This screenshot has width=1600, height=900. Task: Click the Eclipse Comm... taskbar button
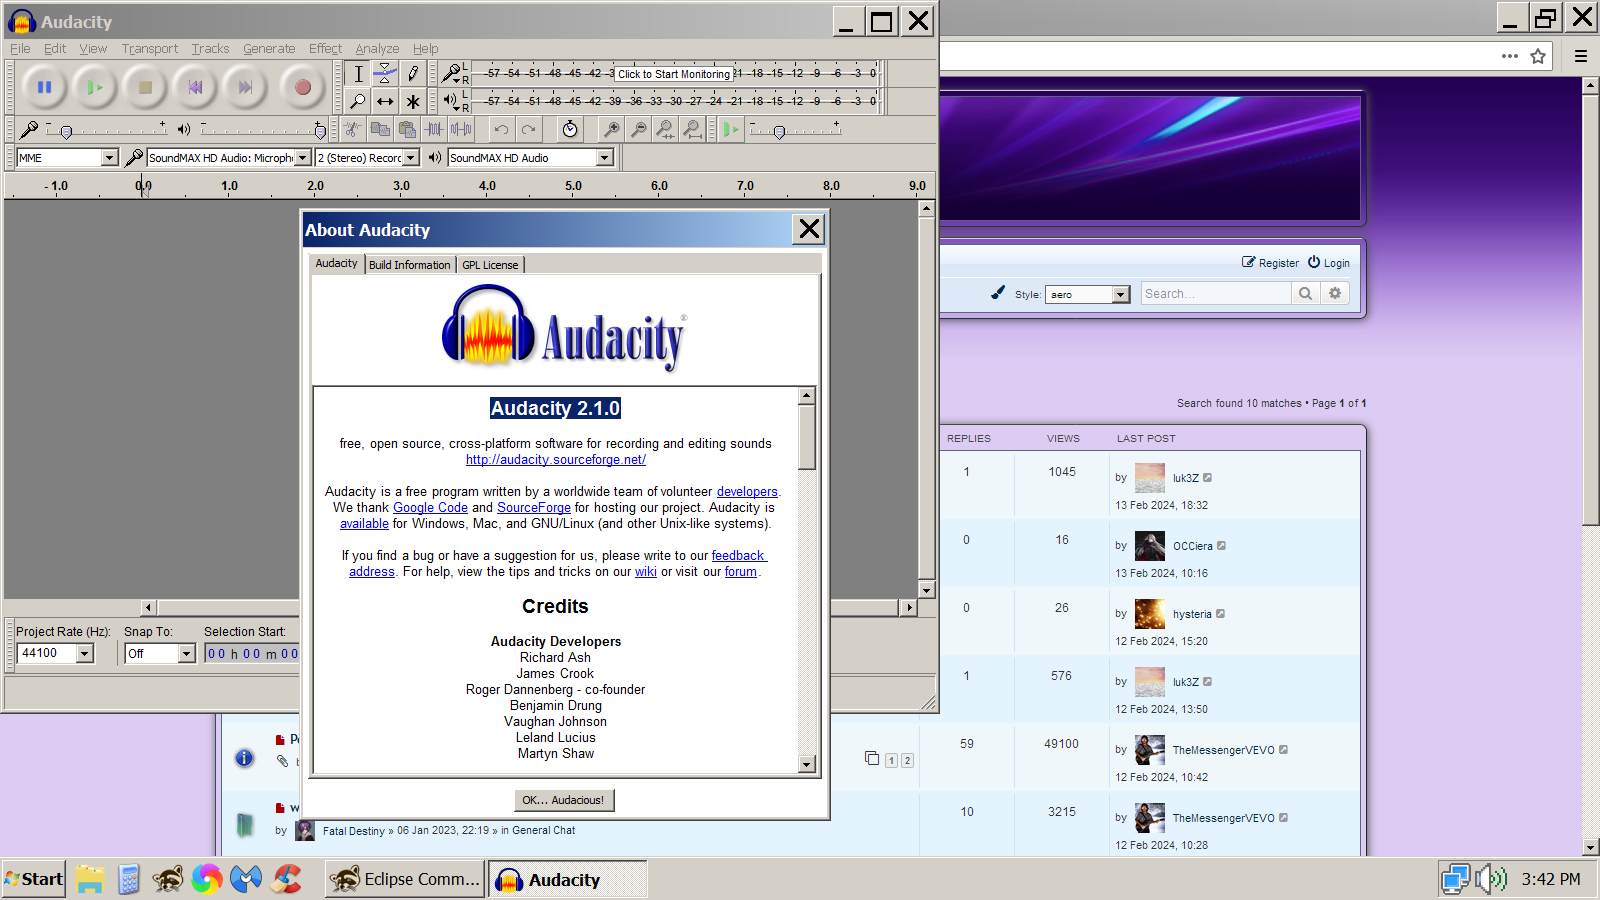406,879
